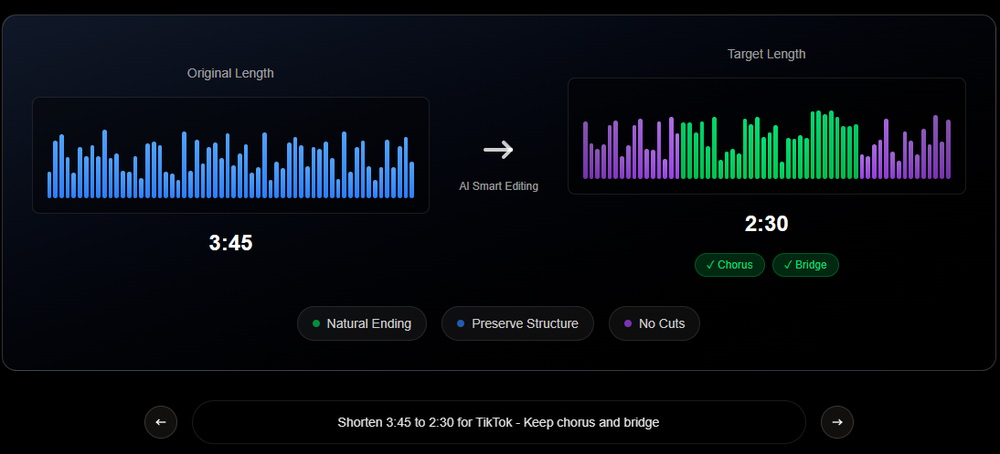Click the 2:30 target duration value

767,224
